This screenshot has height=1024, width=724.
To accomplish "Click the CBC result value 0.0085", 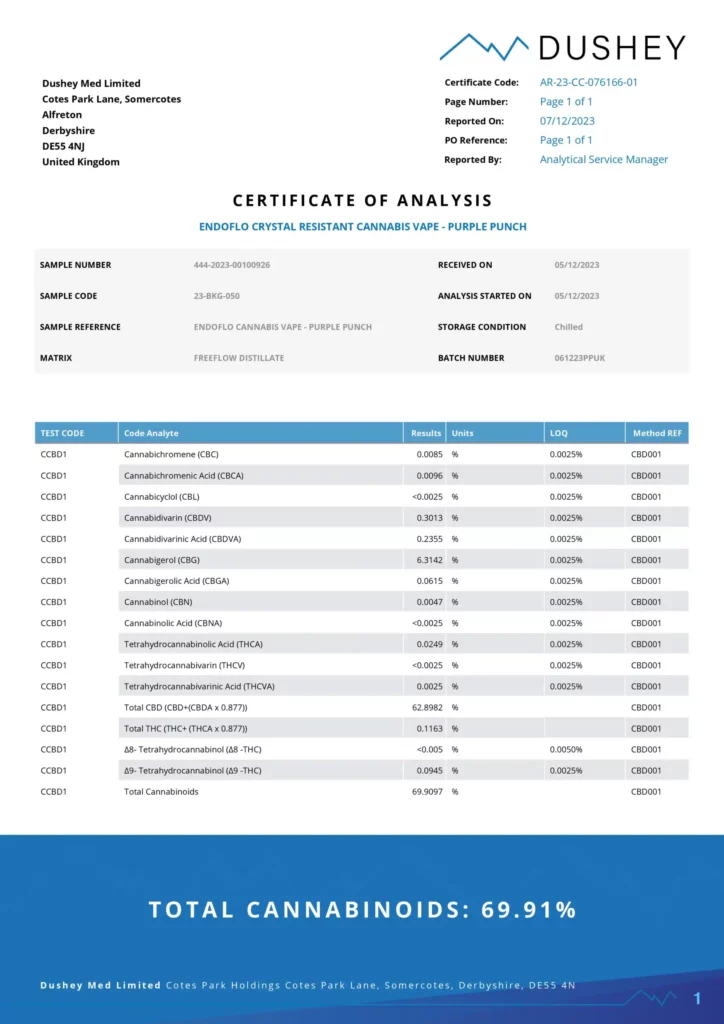I will tap(430, 454).
